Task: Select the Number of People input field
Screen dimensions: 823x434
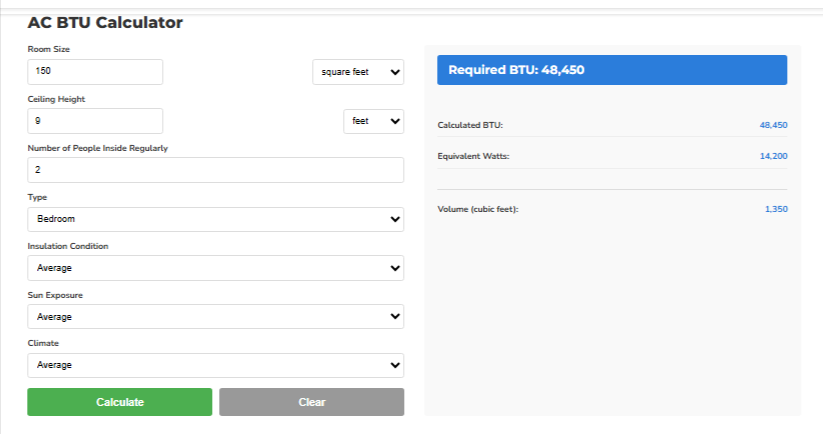Action: (x=215, y=170)
